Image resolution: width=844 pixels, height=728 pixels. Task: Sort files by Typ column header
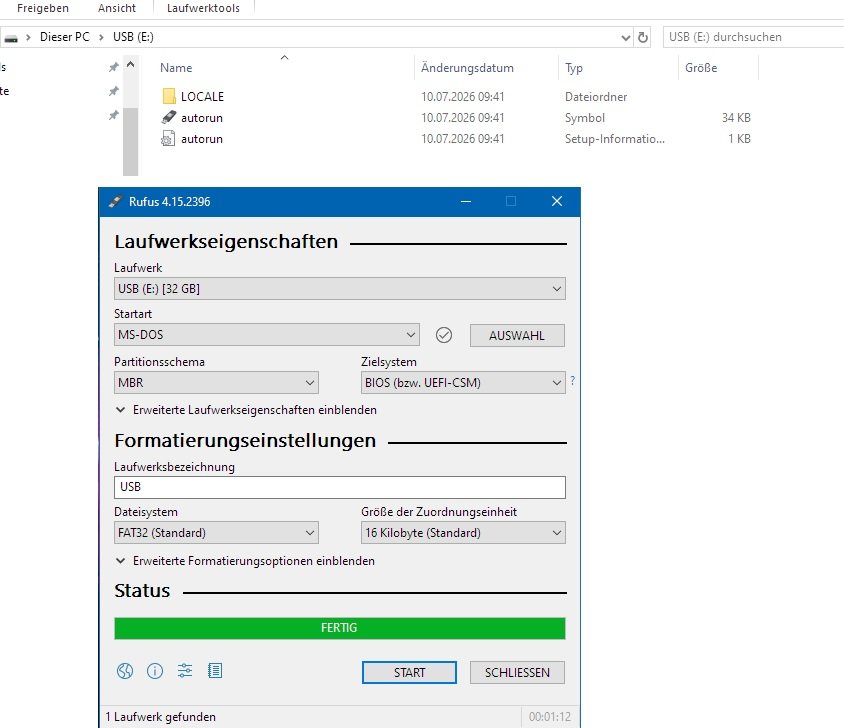[574, 68]
